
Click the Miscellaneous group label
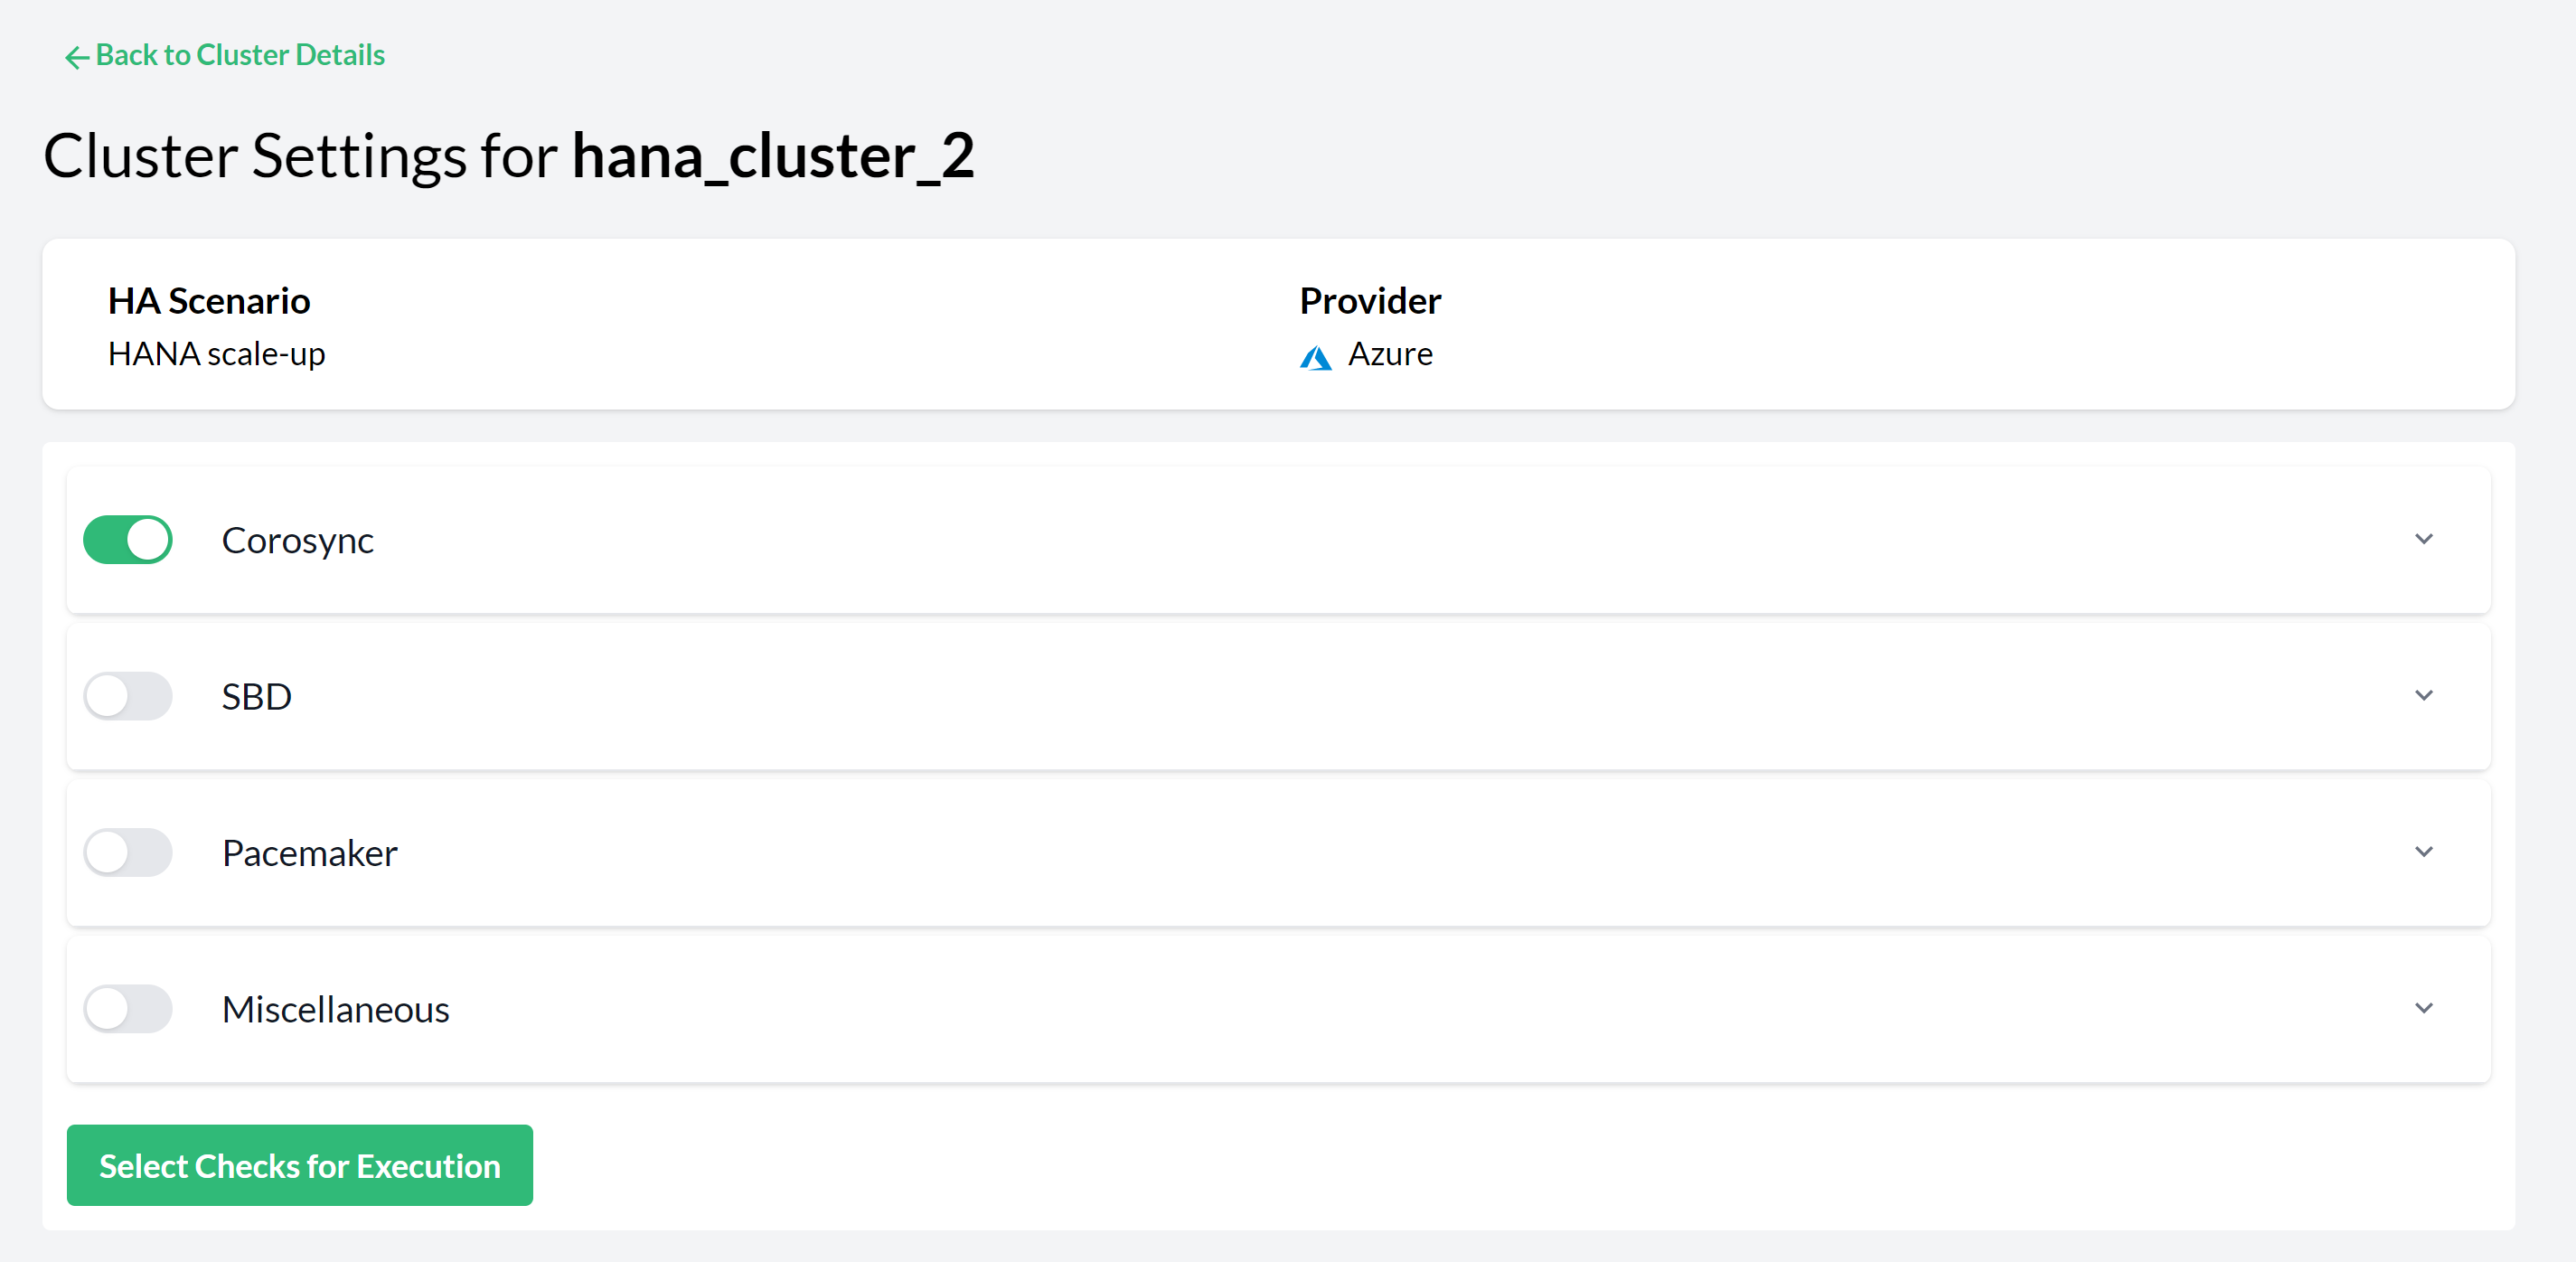(x=335, y=1009)
